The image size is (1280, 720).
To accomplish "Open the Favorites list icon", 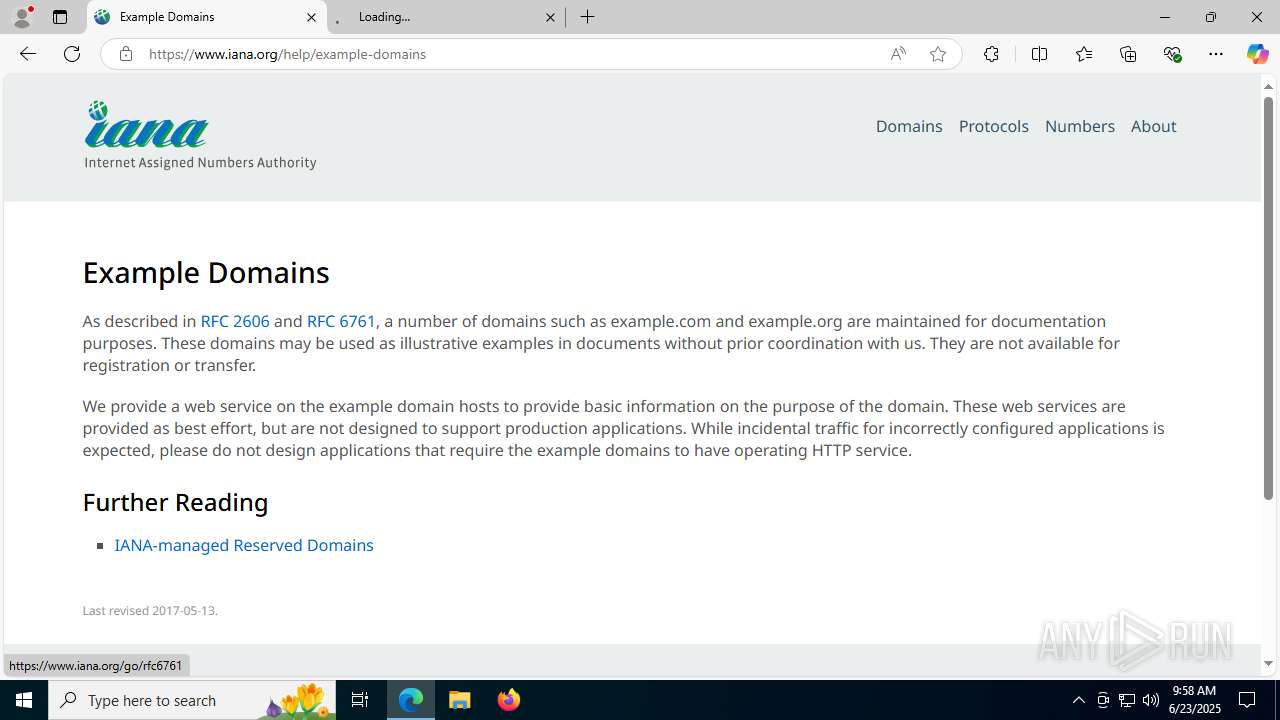I will coord(1084,54).
